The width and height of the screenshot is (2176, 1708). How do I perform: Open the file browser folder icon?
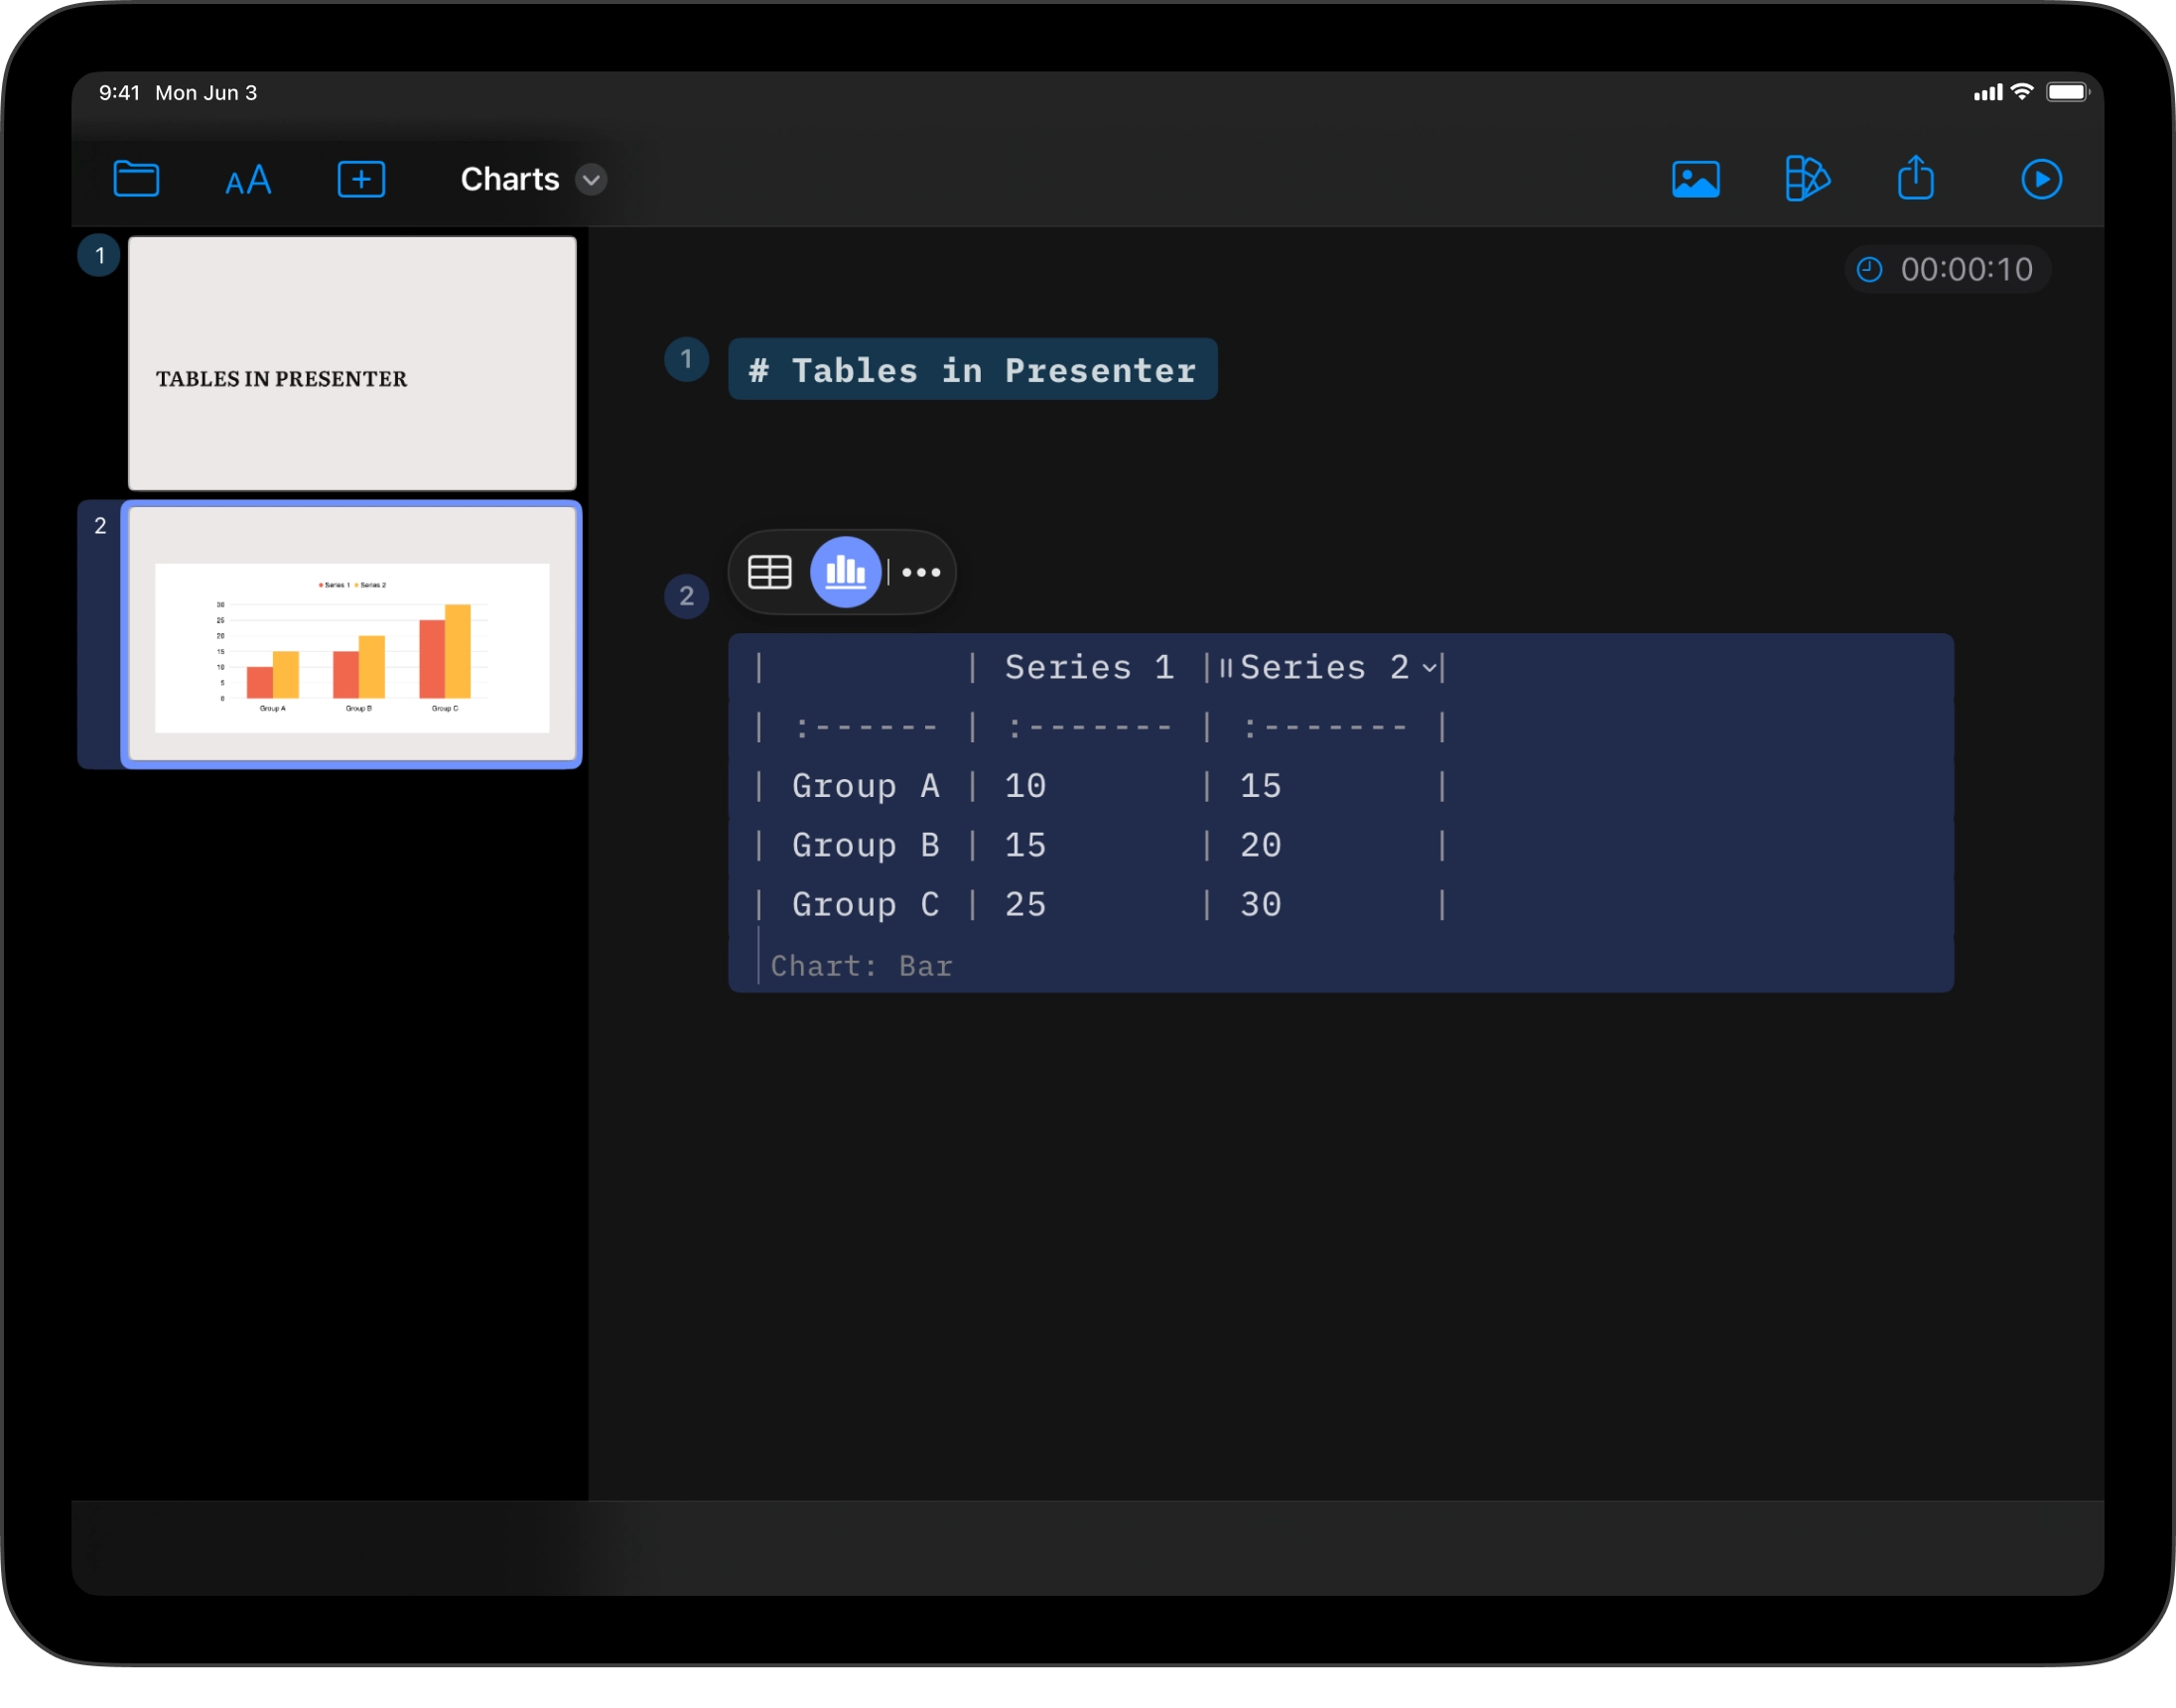pos(136,179)
